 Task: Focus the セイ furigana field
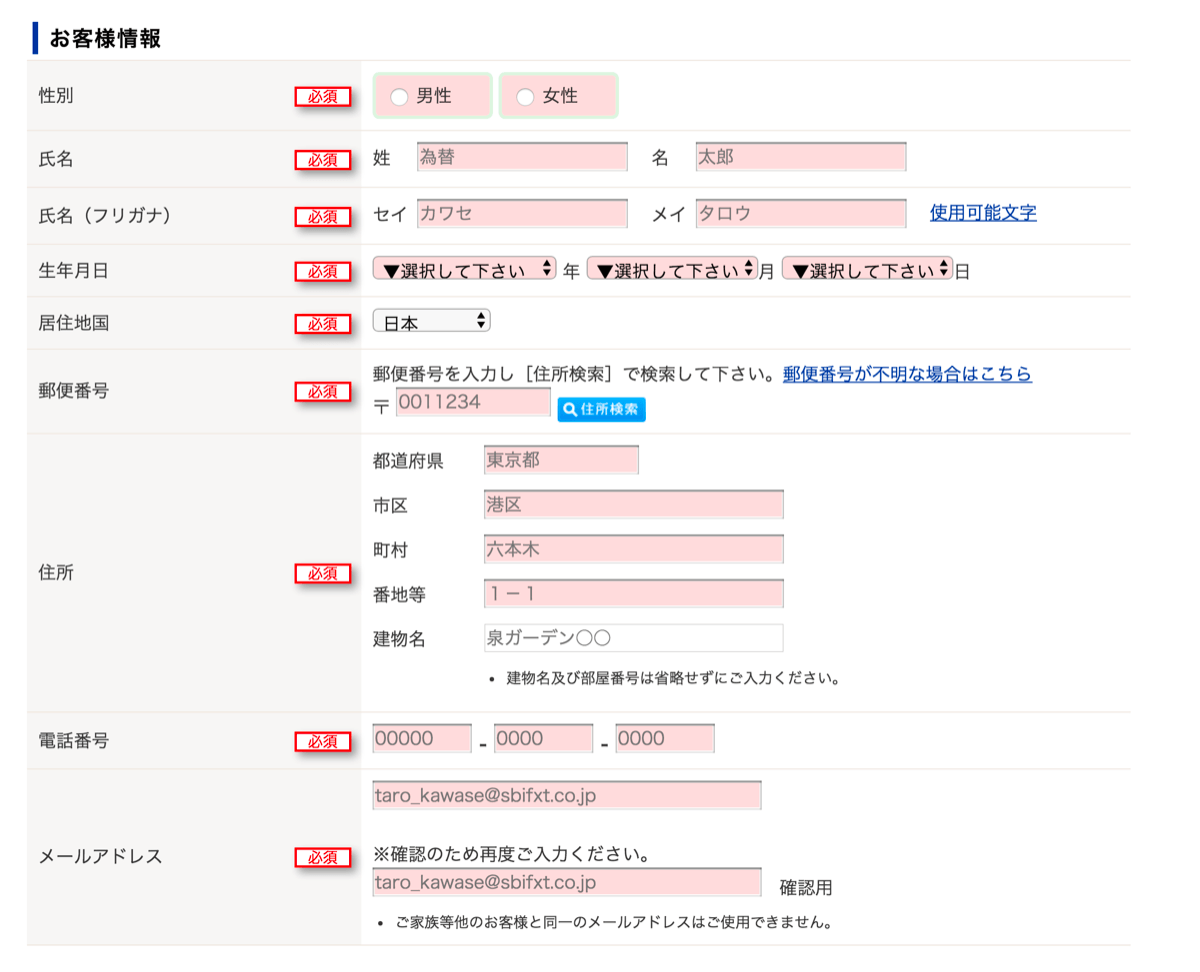pos(522,214)
